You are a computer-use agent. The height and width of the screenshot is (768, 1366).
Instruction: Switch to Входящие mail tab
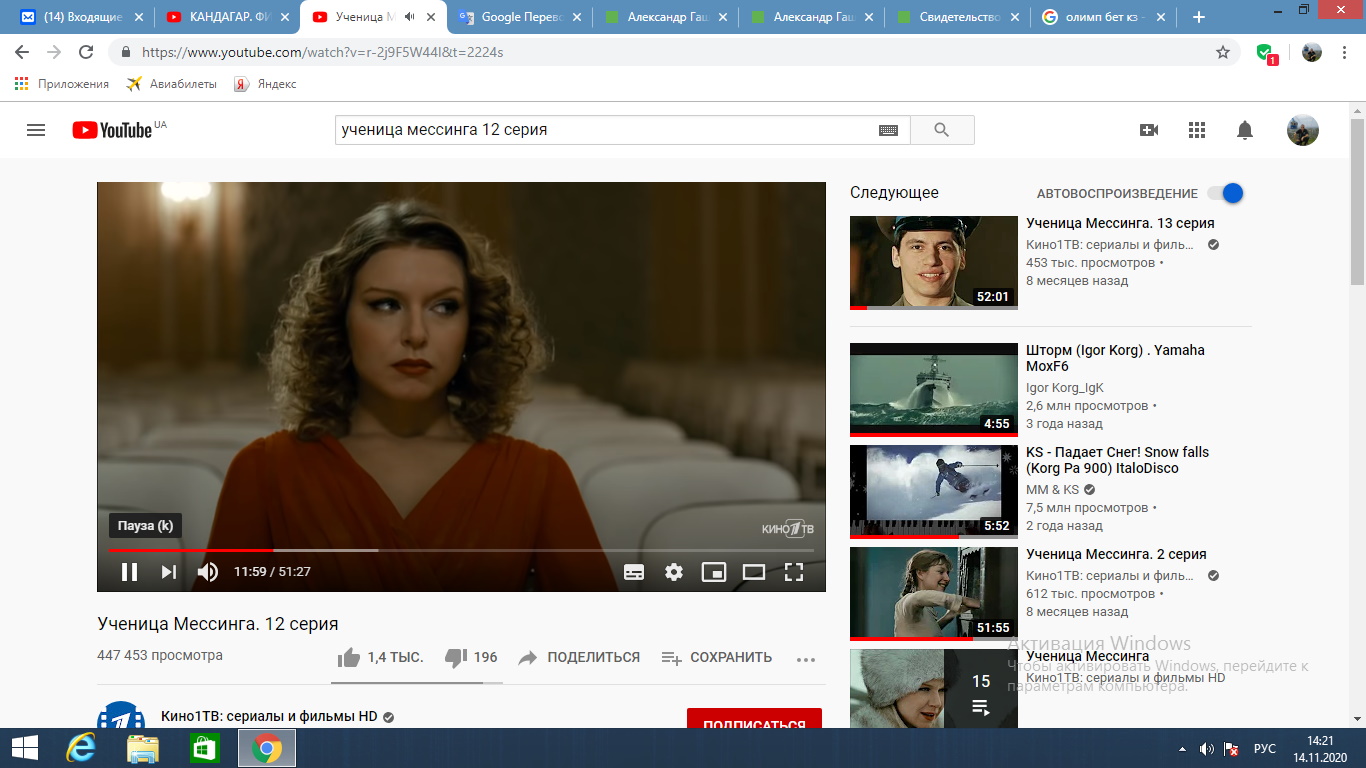(81, 17)
